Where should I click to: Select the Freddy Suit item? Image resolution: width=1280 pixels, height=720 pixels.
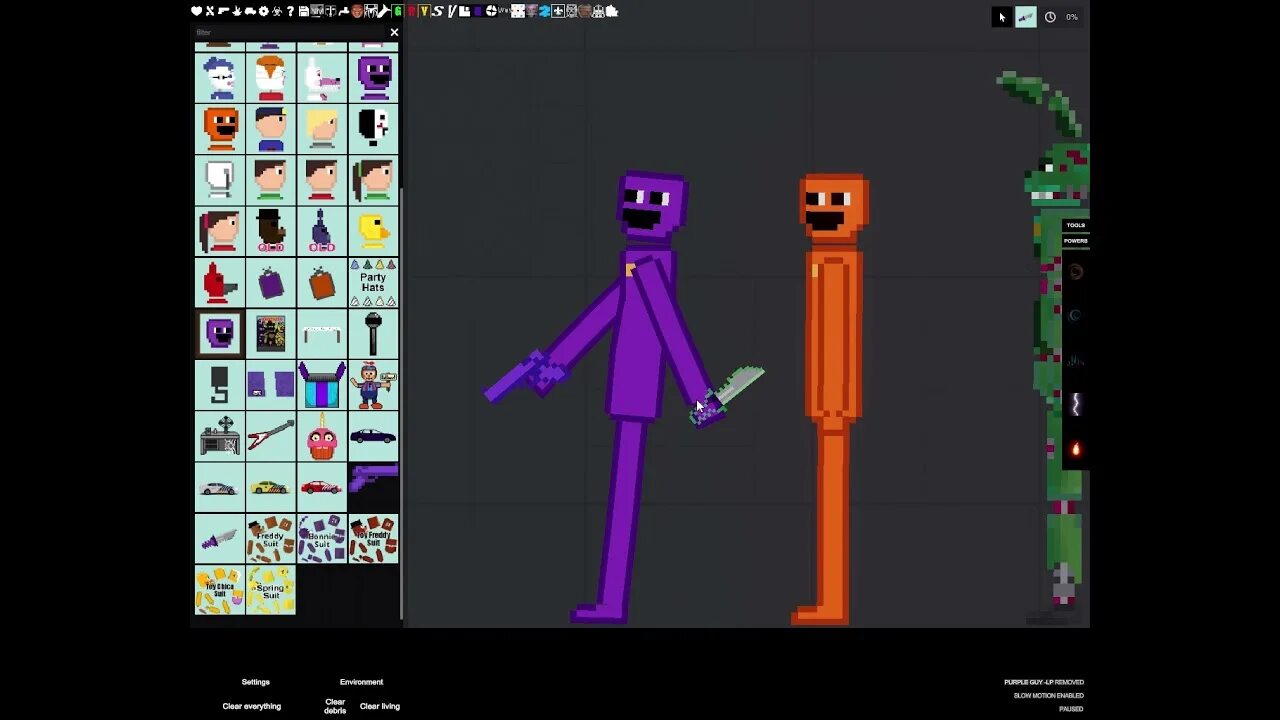(271, 538)
